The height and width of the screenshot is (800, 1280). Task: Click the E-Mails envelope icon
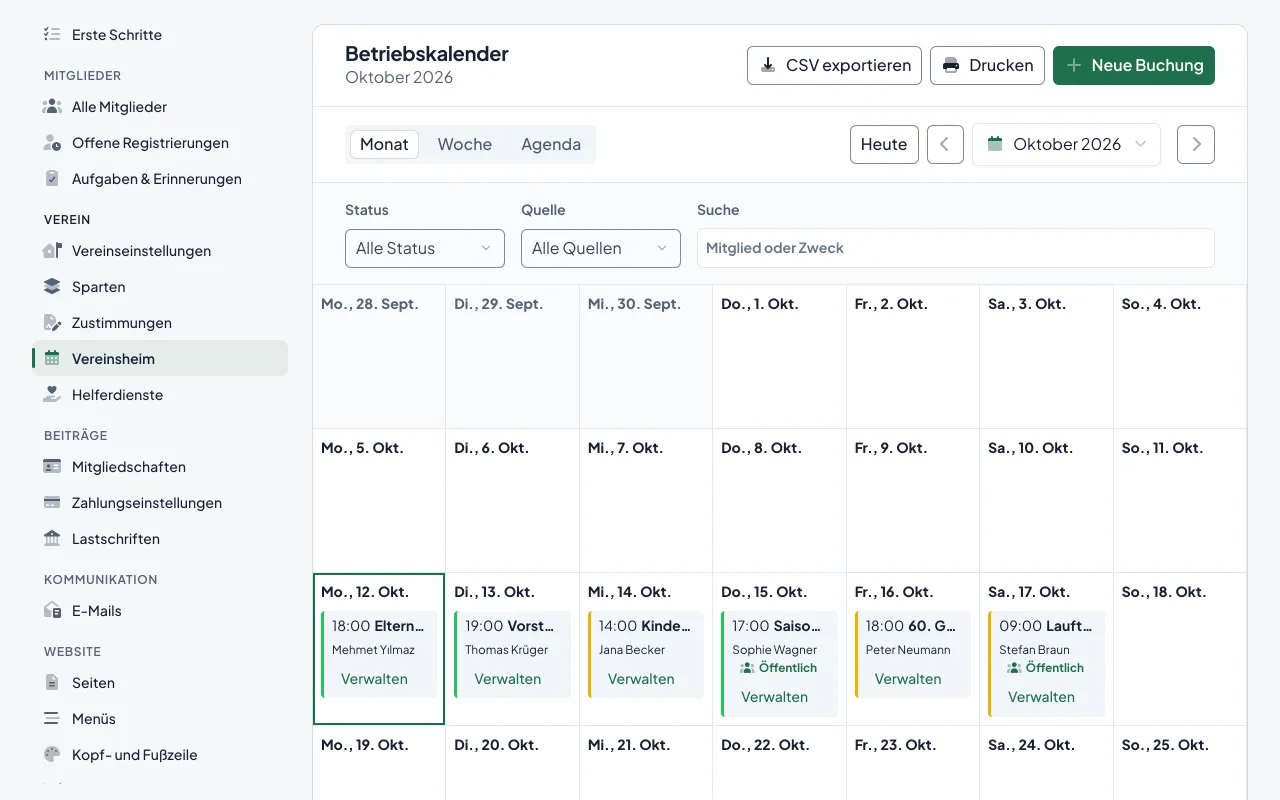tap(52, 611)
